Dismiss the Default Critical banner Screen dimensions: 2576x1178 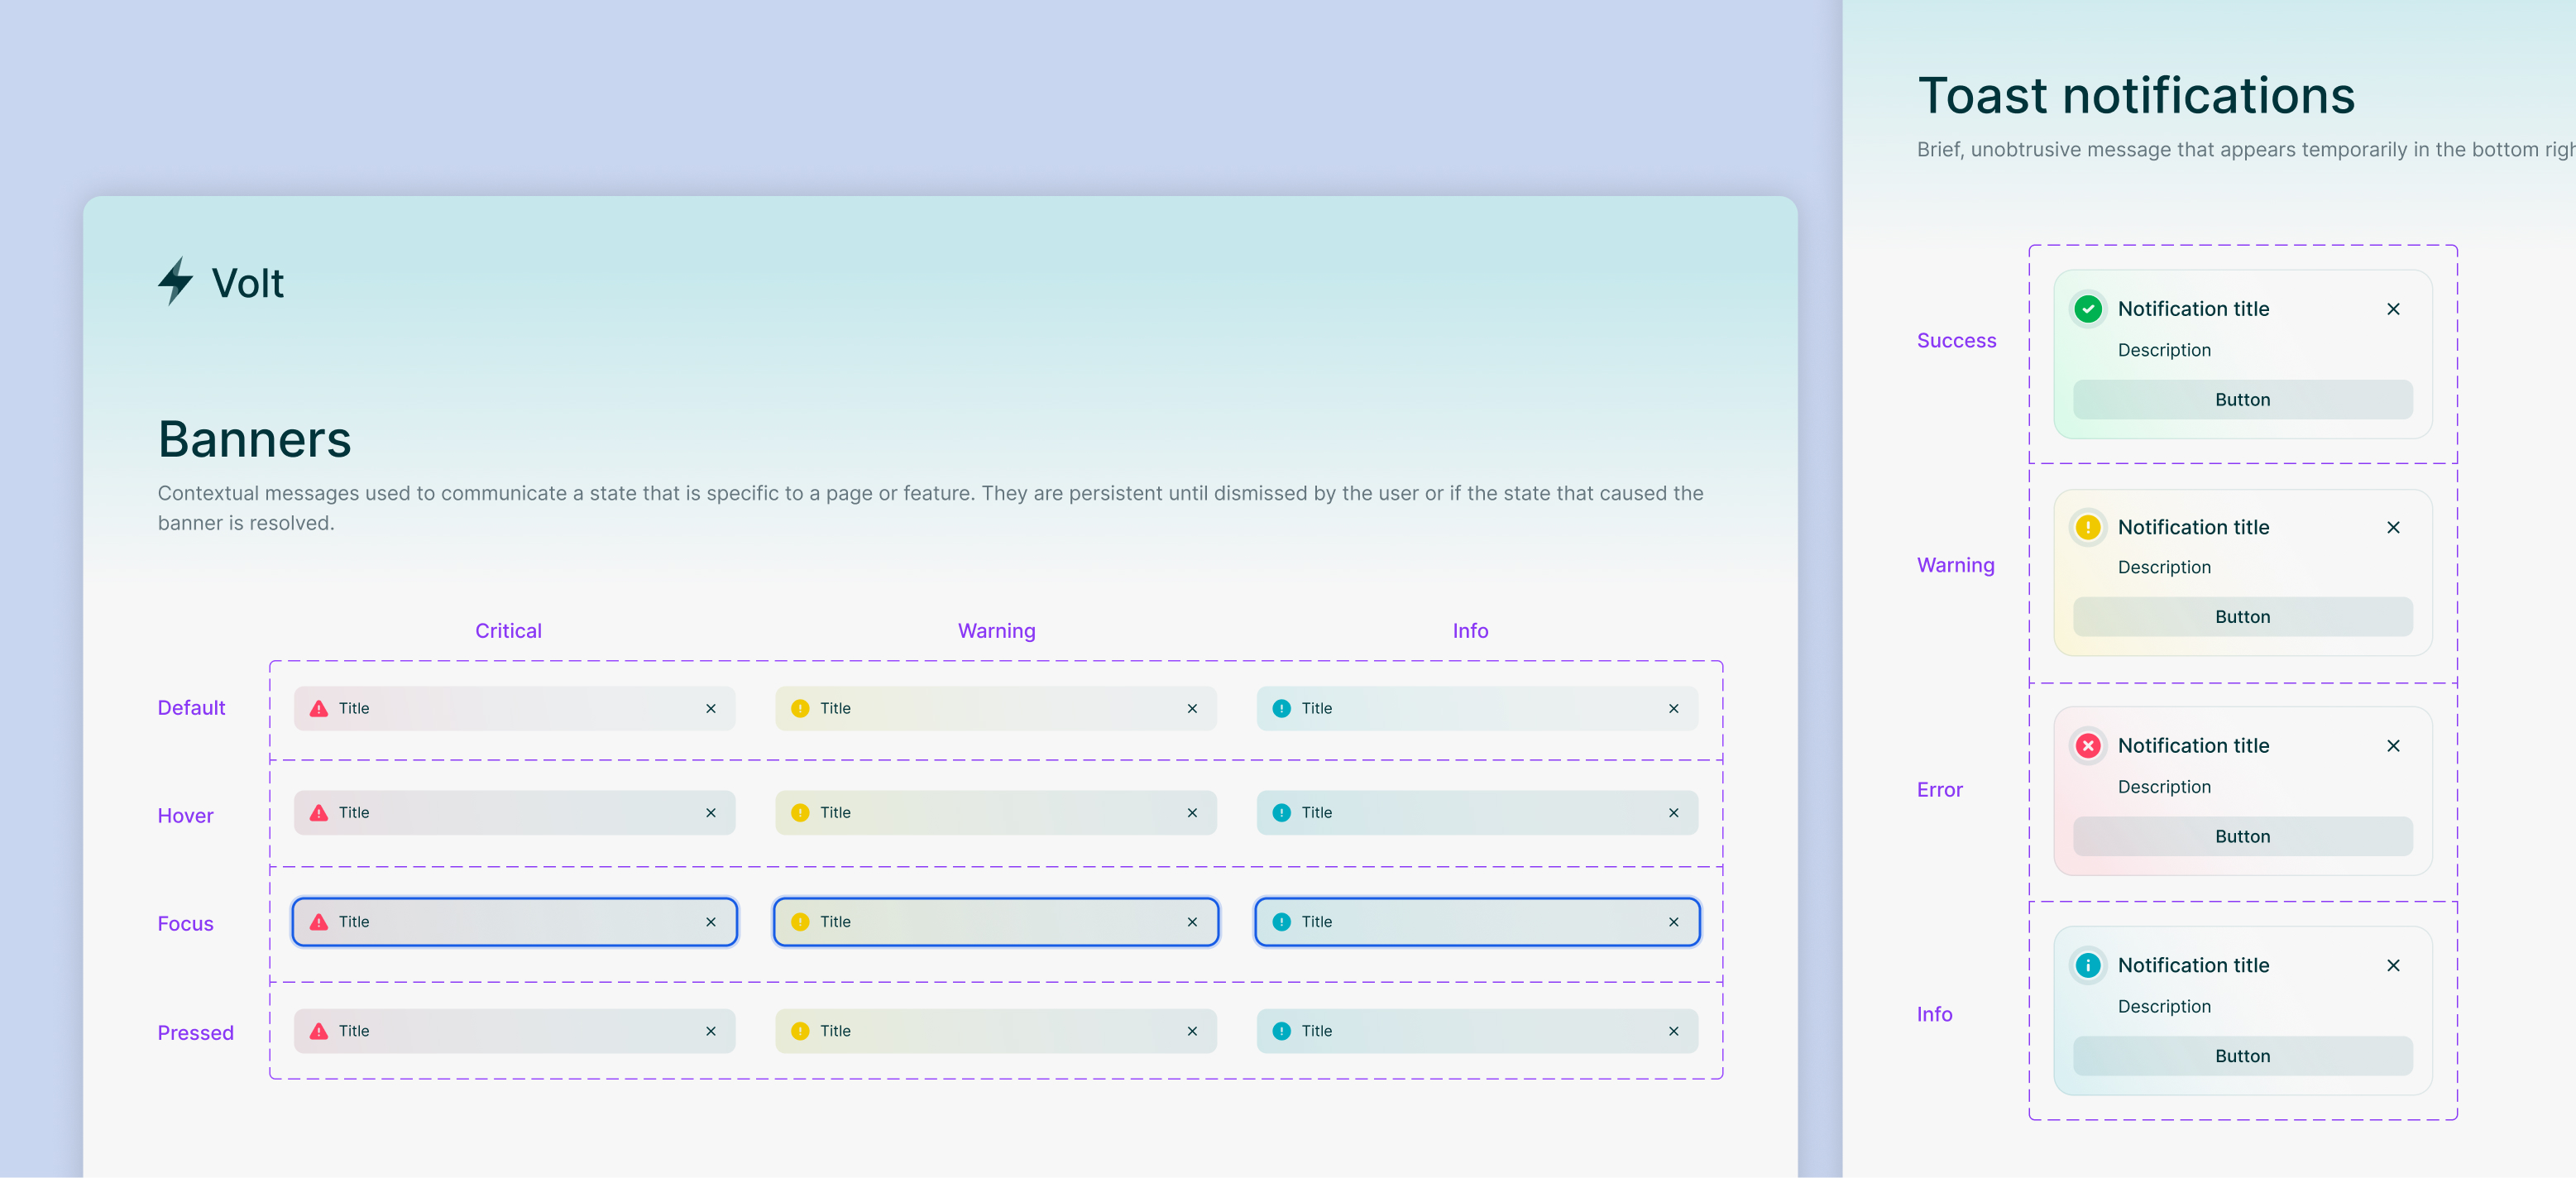pyautogui.click(x=711, y=709)
